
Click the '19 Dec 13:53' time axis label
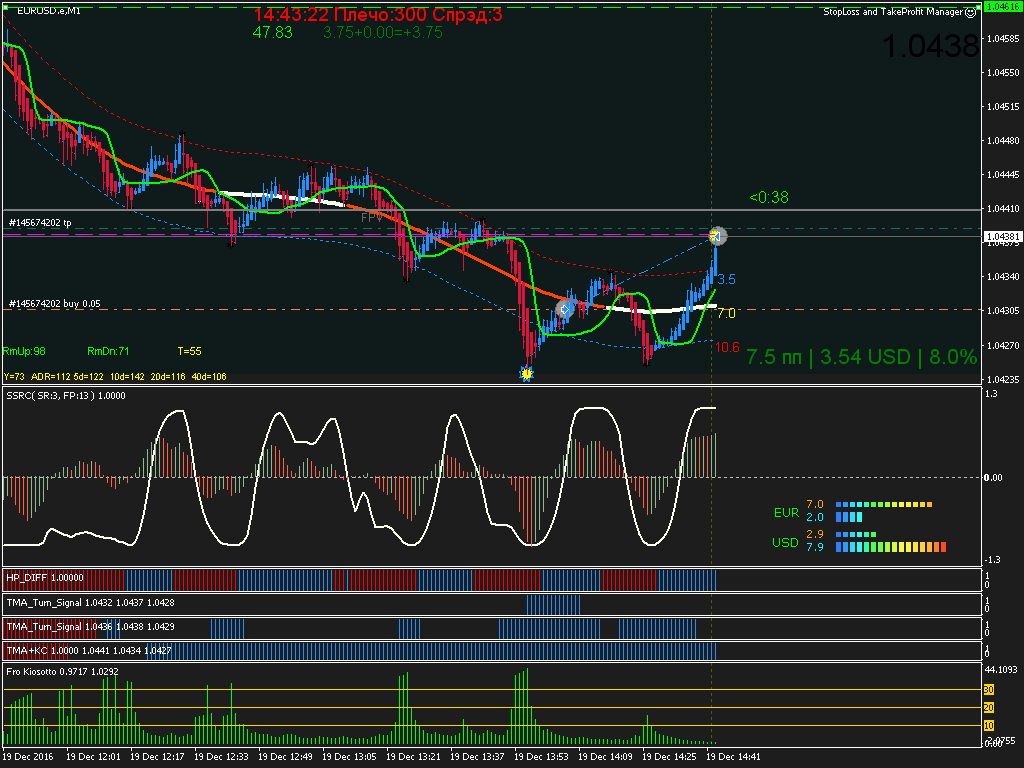point(541,757)
